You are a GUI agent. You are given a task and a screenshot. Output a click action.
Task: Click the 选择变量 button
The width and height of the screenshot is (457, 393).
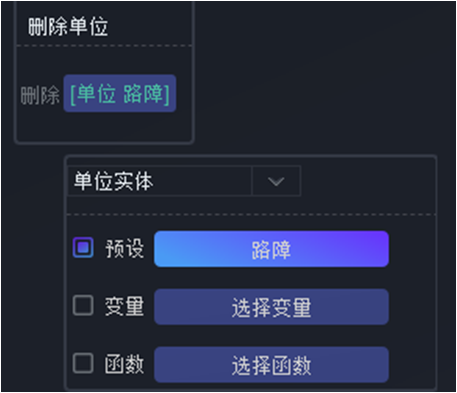click(x=271, y=307)
